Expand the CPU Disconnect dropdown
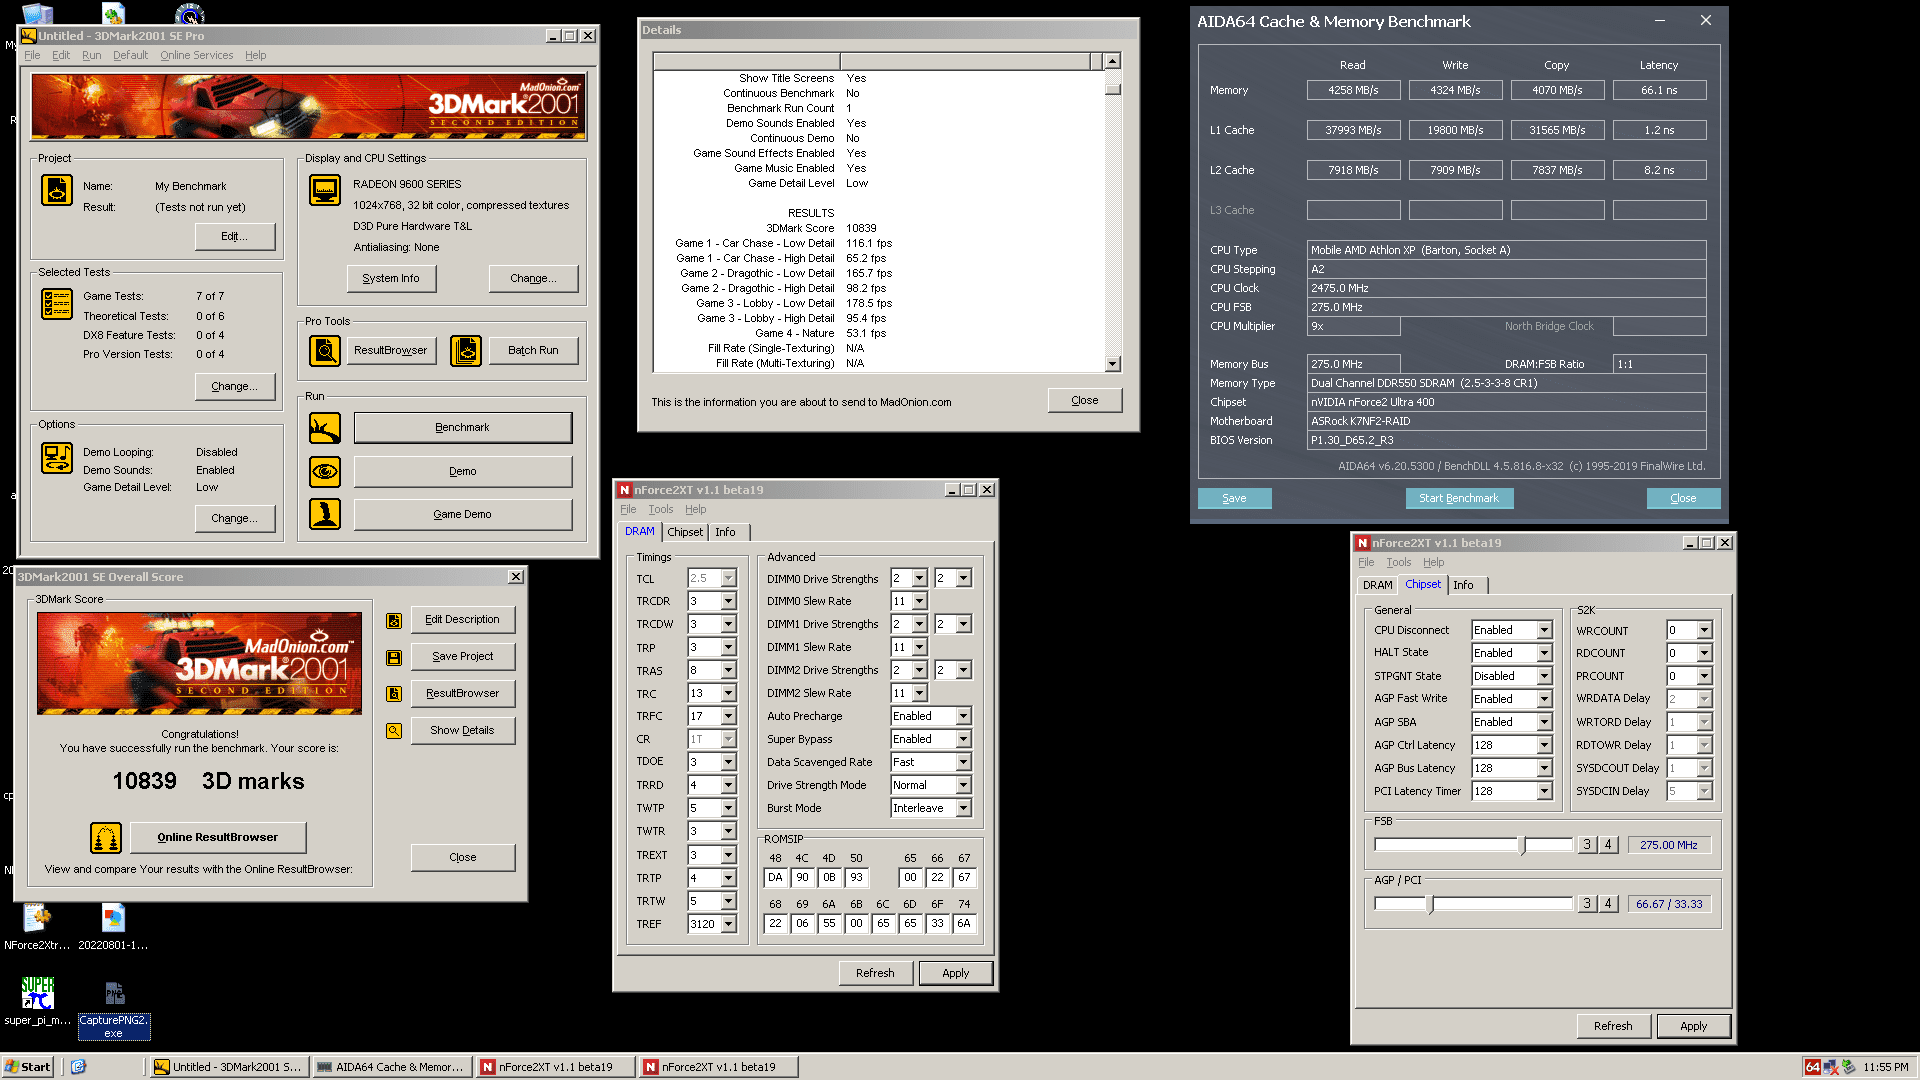The image size is (1920, 1080). pos(1544,631)
